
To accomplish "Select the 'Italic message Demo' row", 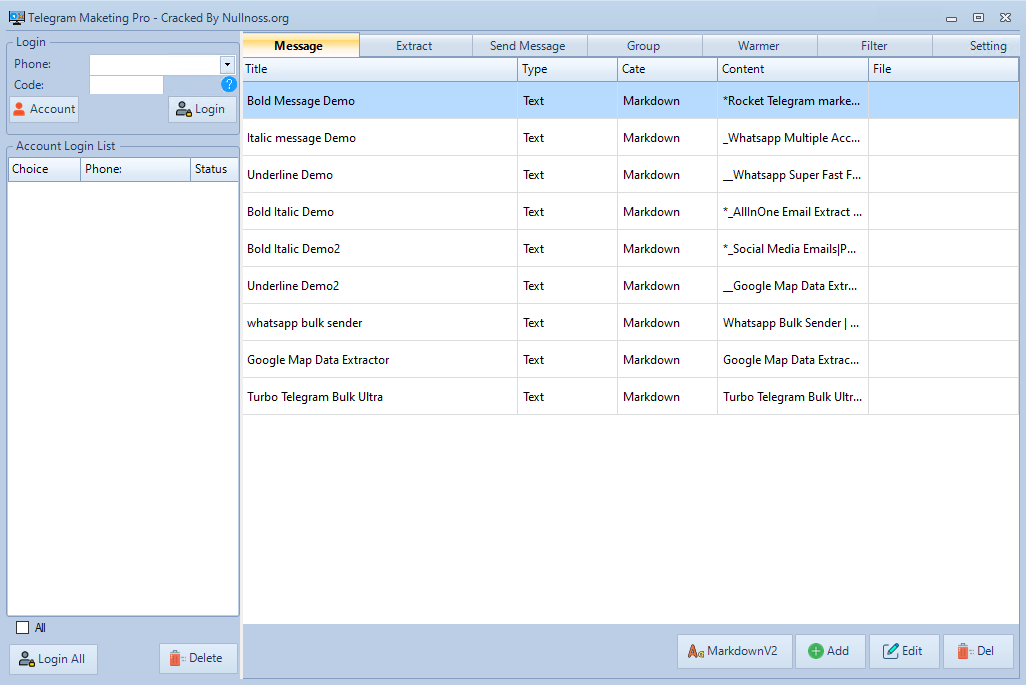I will tap(631, 138).
